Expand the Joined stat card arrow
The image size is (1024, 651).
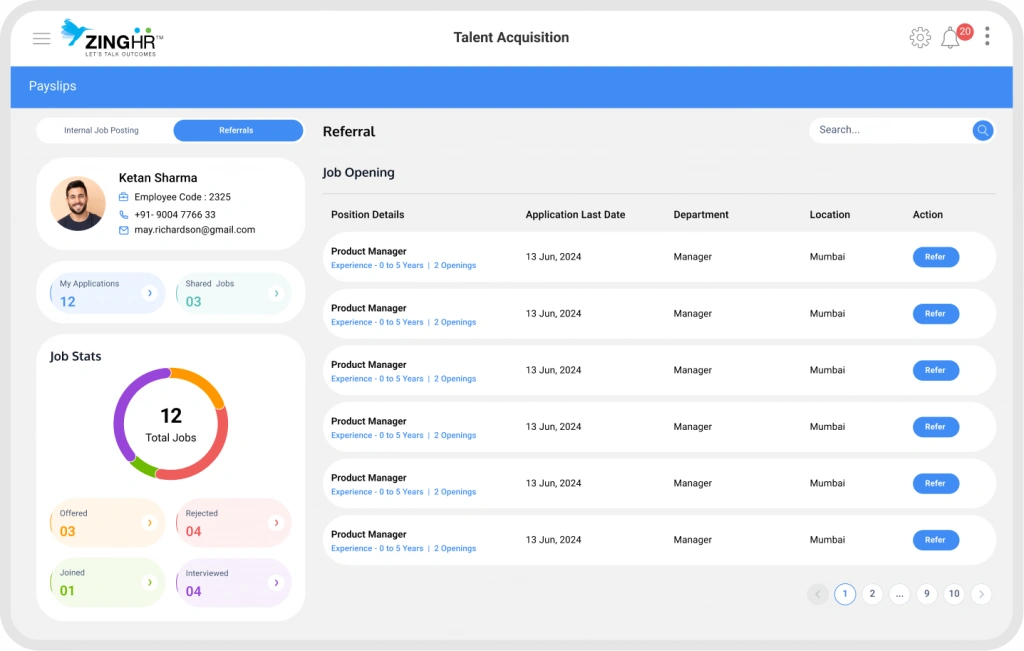[150, 582]
